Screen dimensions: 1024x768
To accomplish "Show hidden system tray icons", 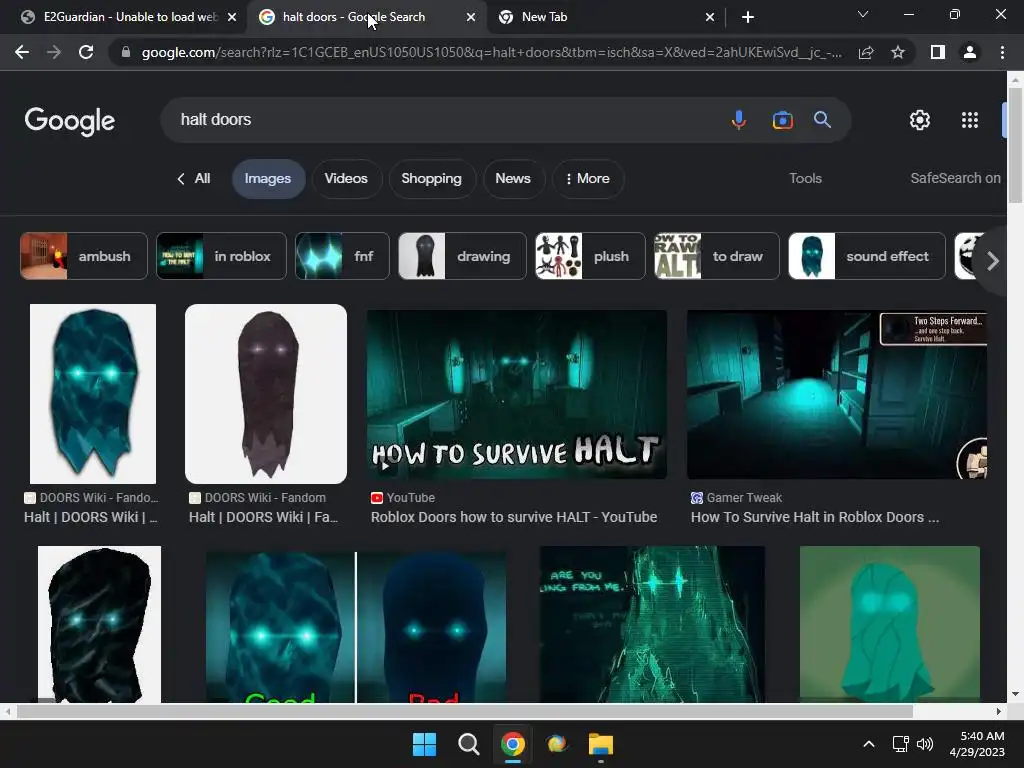I will 869,744.
